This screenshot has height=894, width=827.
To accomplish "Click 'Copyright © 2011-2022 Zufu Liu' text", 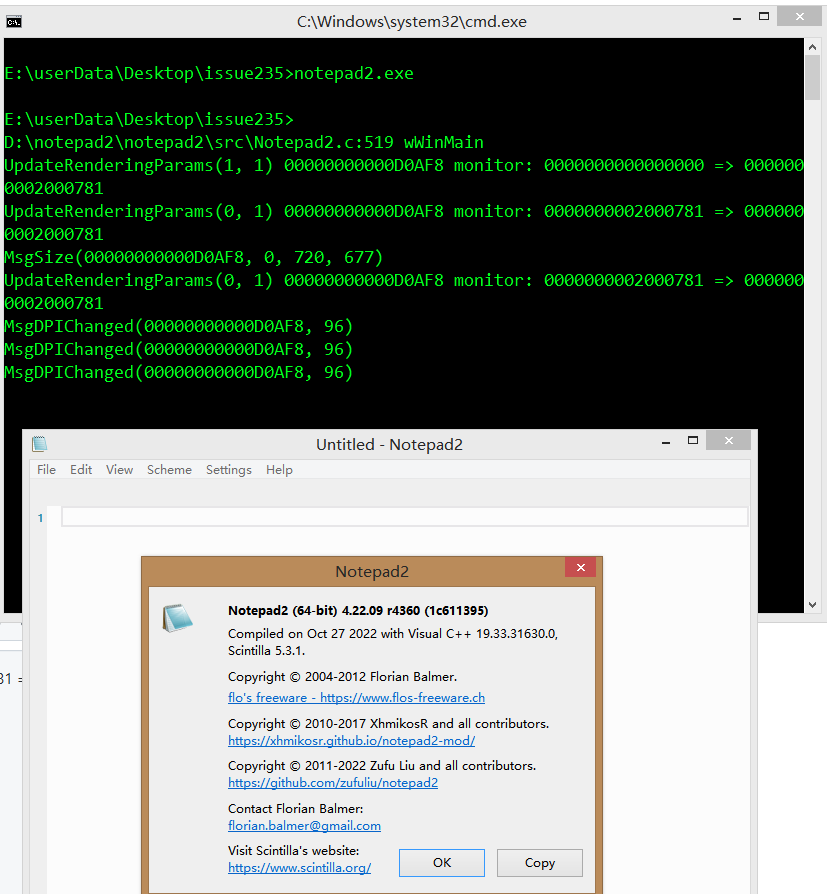I will 382,766.
